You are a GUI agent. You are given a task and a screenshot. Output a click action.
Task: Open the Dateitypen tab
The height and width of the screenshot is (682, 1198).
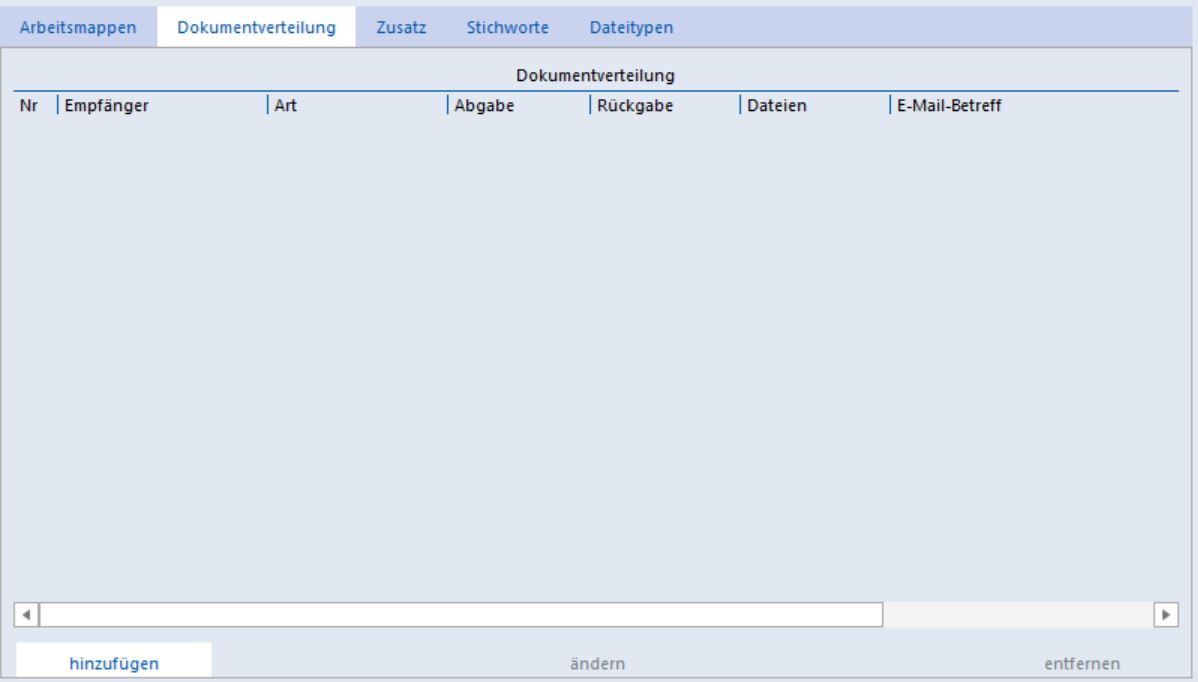631,27
